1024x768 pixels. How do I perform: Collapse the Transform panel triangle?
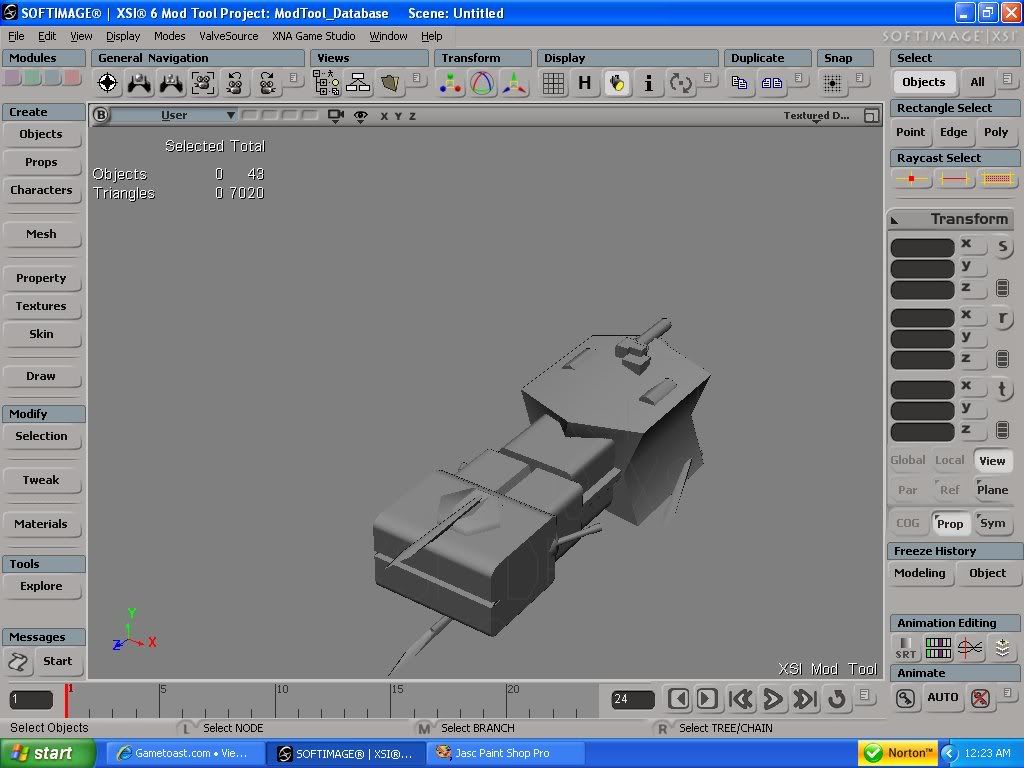tap(895, 220)
